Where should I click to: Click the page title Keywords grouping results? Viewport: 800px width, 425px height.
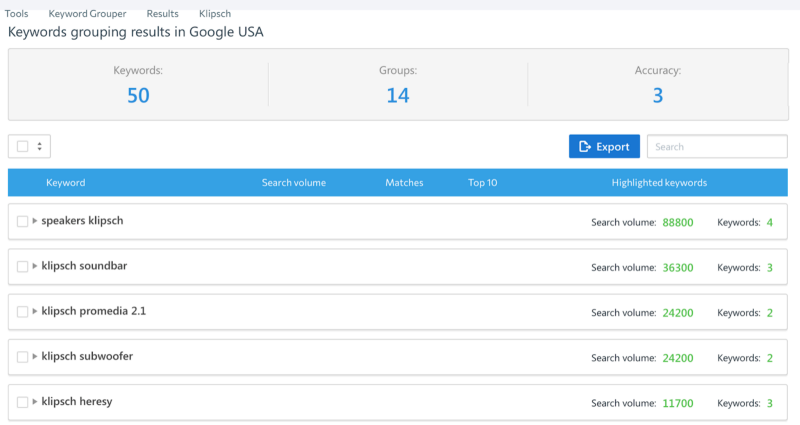tap(135, 32)
